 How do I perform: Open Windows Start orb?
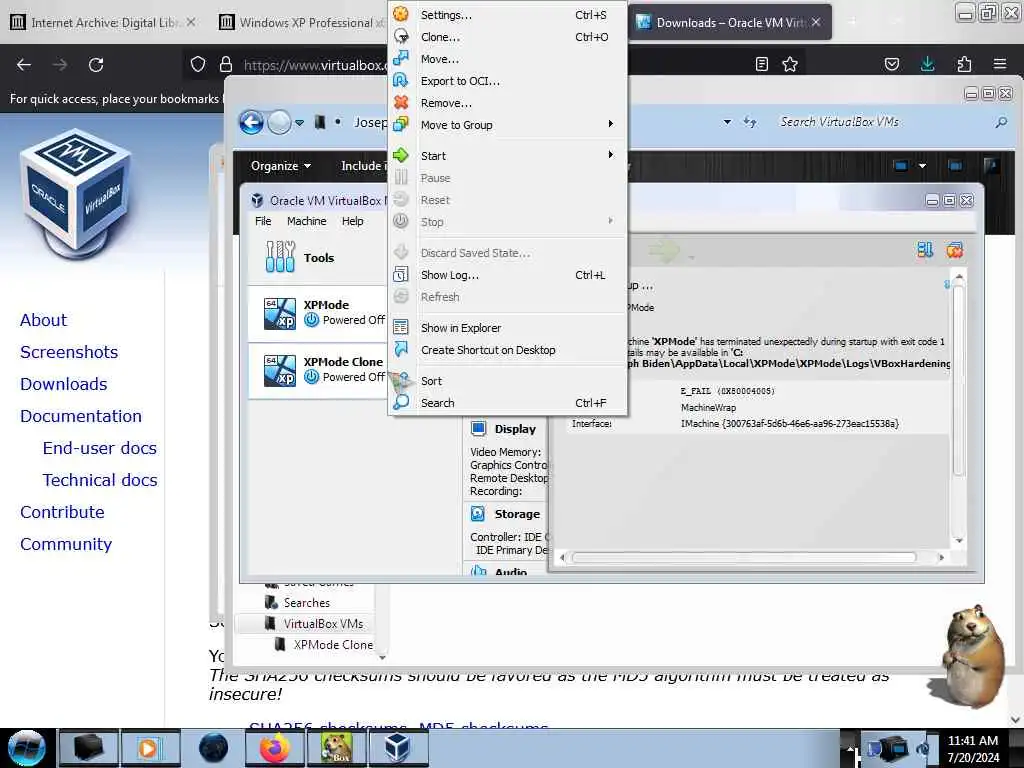[x=26, y=748]
